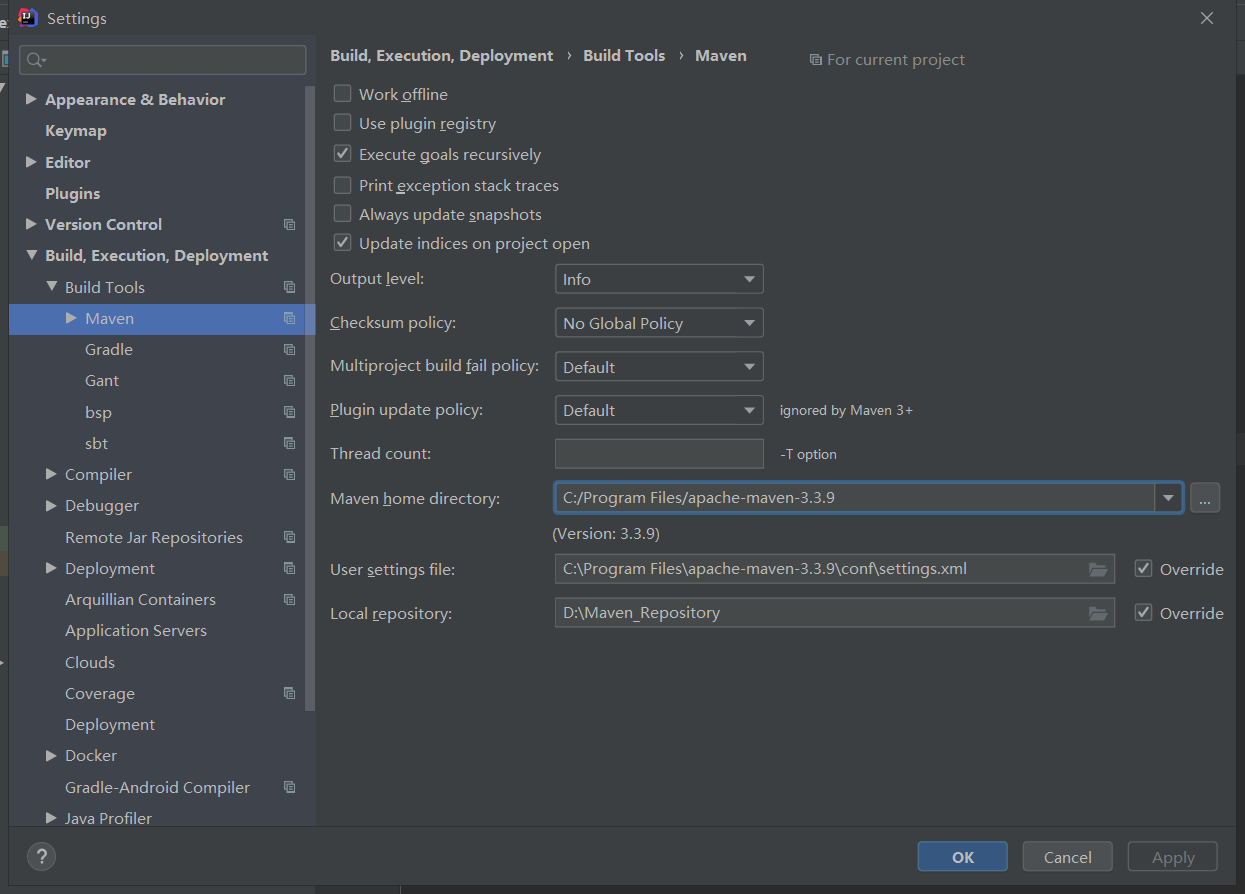The height and width of the screenshot is (894, 1245).
Task: Click the help question mark icon
Action: click(x=41, y=856)
